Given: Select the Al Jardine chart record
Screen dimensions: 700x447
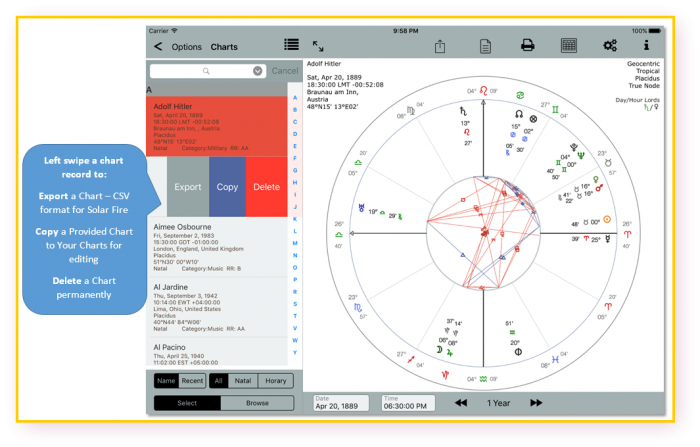Looking at the screenshot, I should 217,307.
